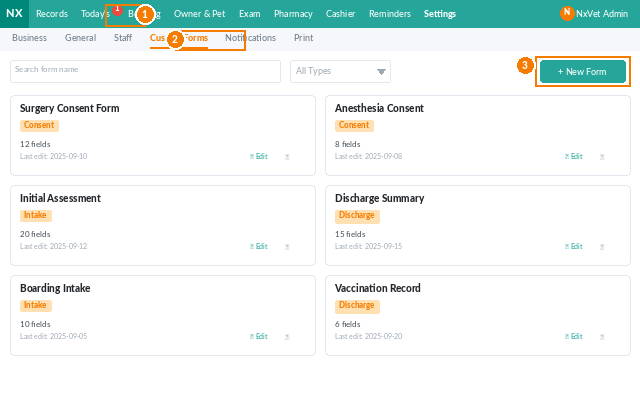Switch to the Business settings tab
The width and height of the screenshot is (640, 400).
pyautogui.click(x=29, y=38)
